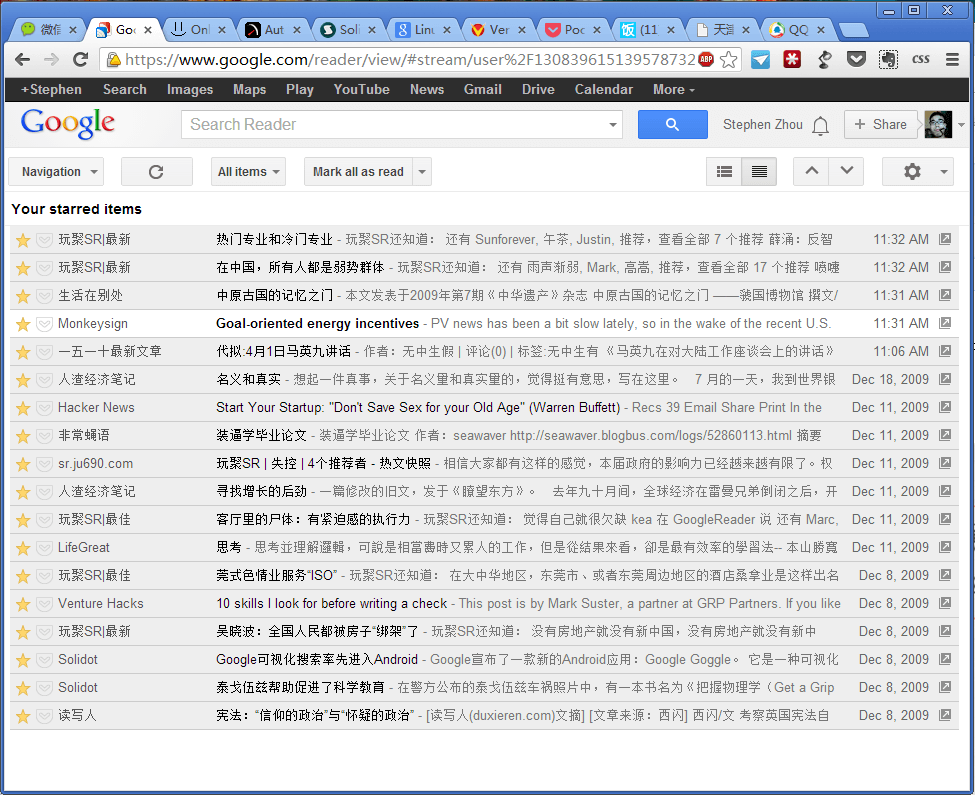Click the CSS extension icon
Image resolution: width=975 pixels, height=795 pixels.
tap(920, 60)
